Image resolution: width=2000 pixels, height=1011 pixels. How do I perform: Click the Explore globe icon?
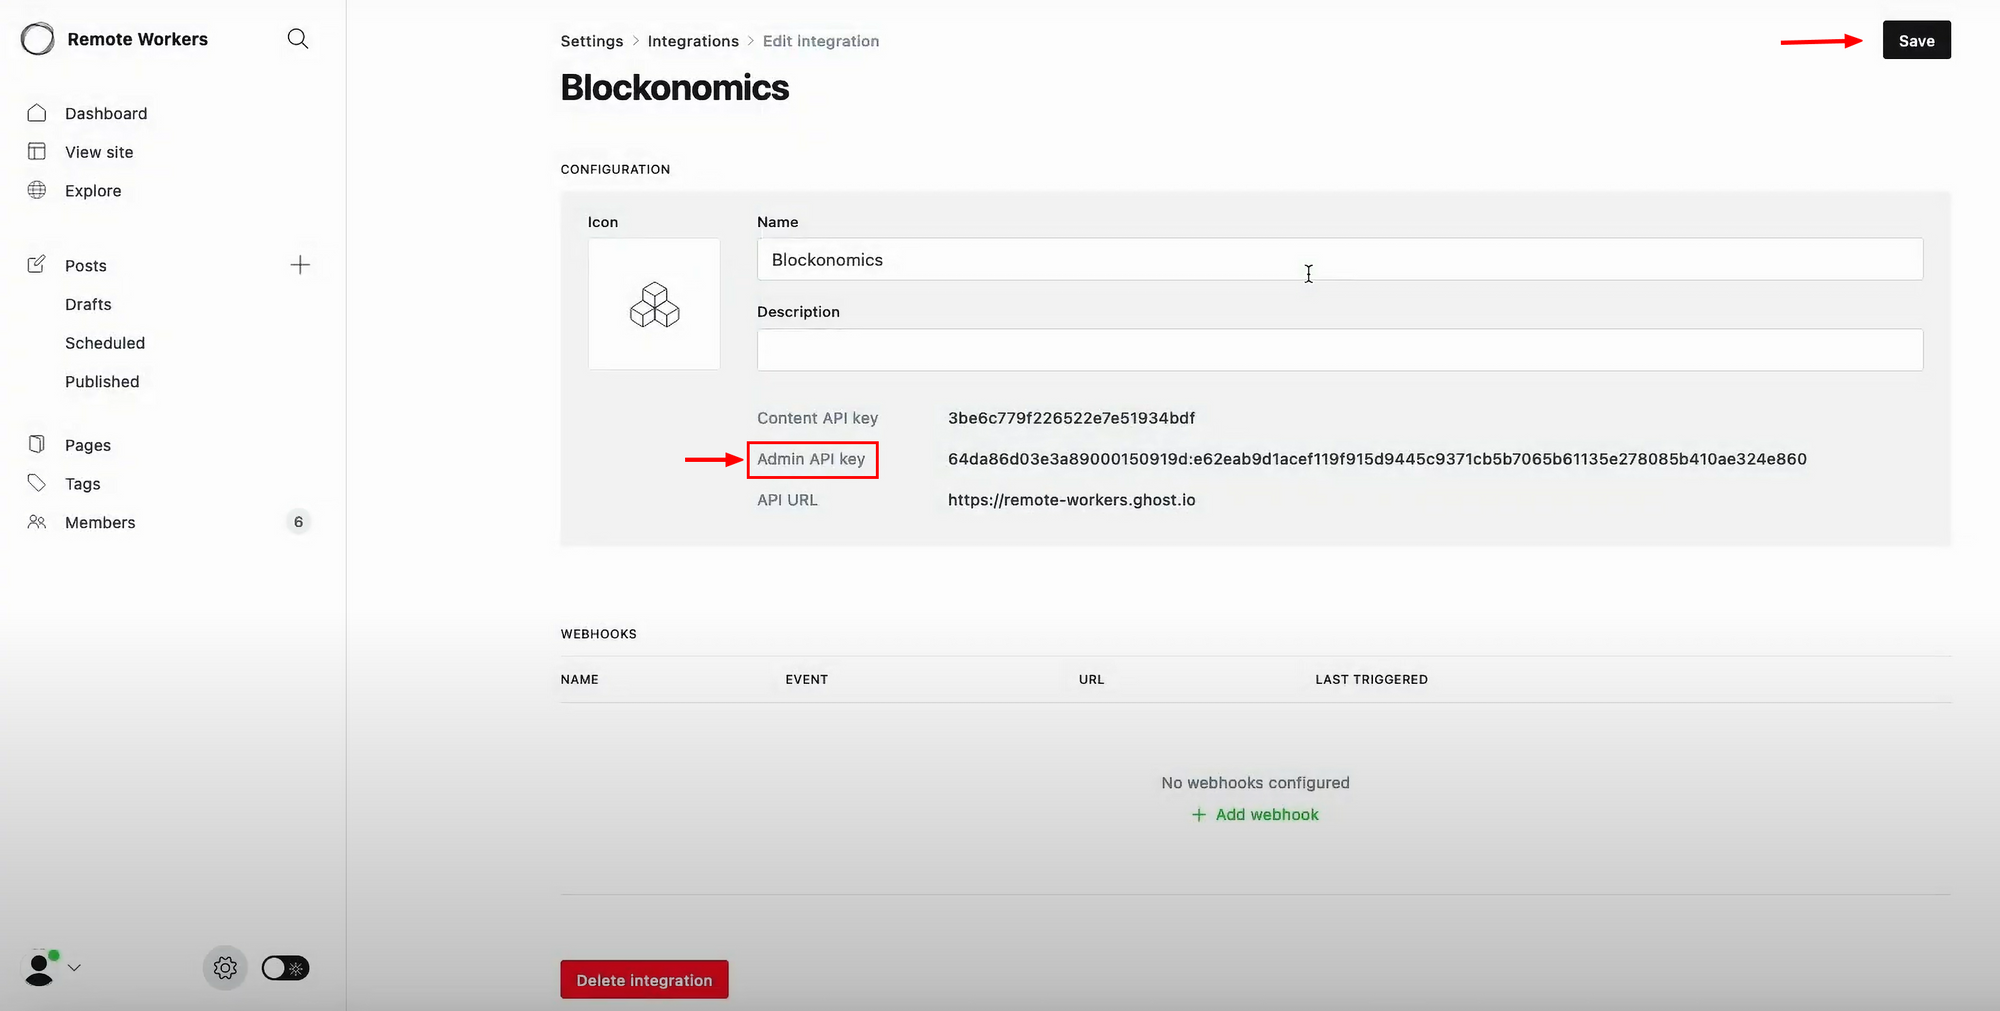tap(37, 190)
